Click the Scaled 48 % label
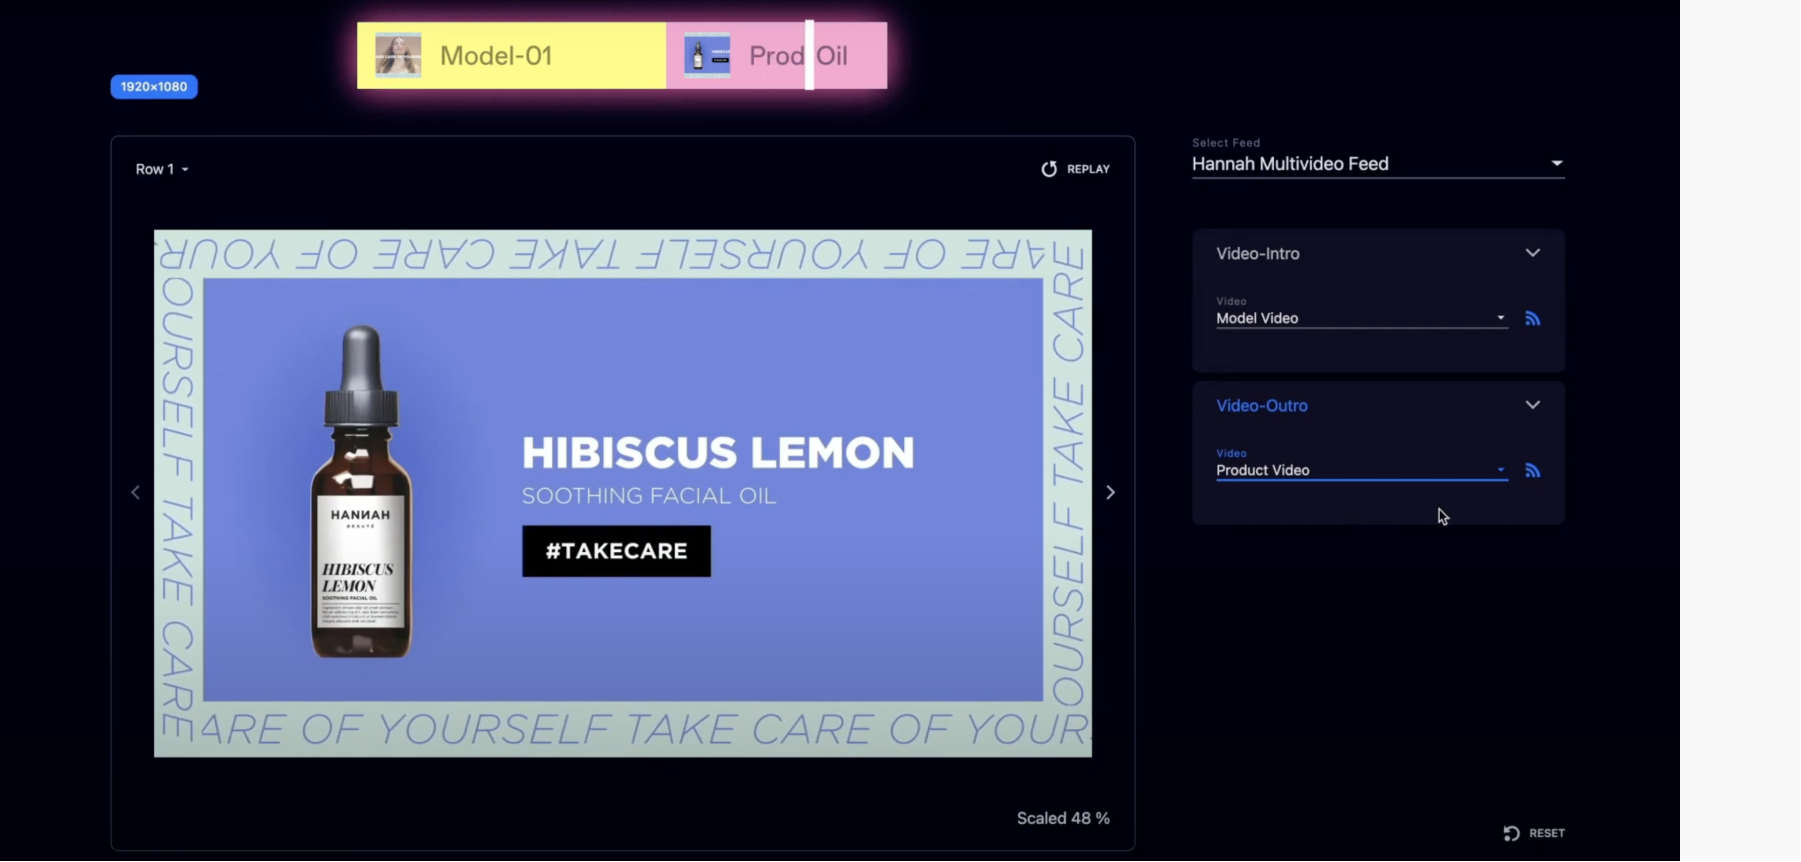 click(x=1063, y=818)
